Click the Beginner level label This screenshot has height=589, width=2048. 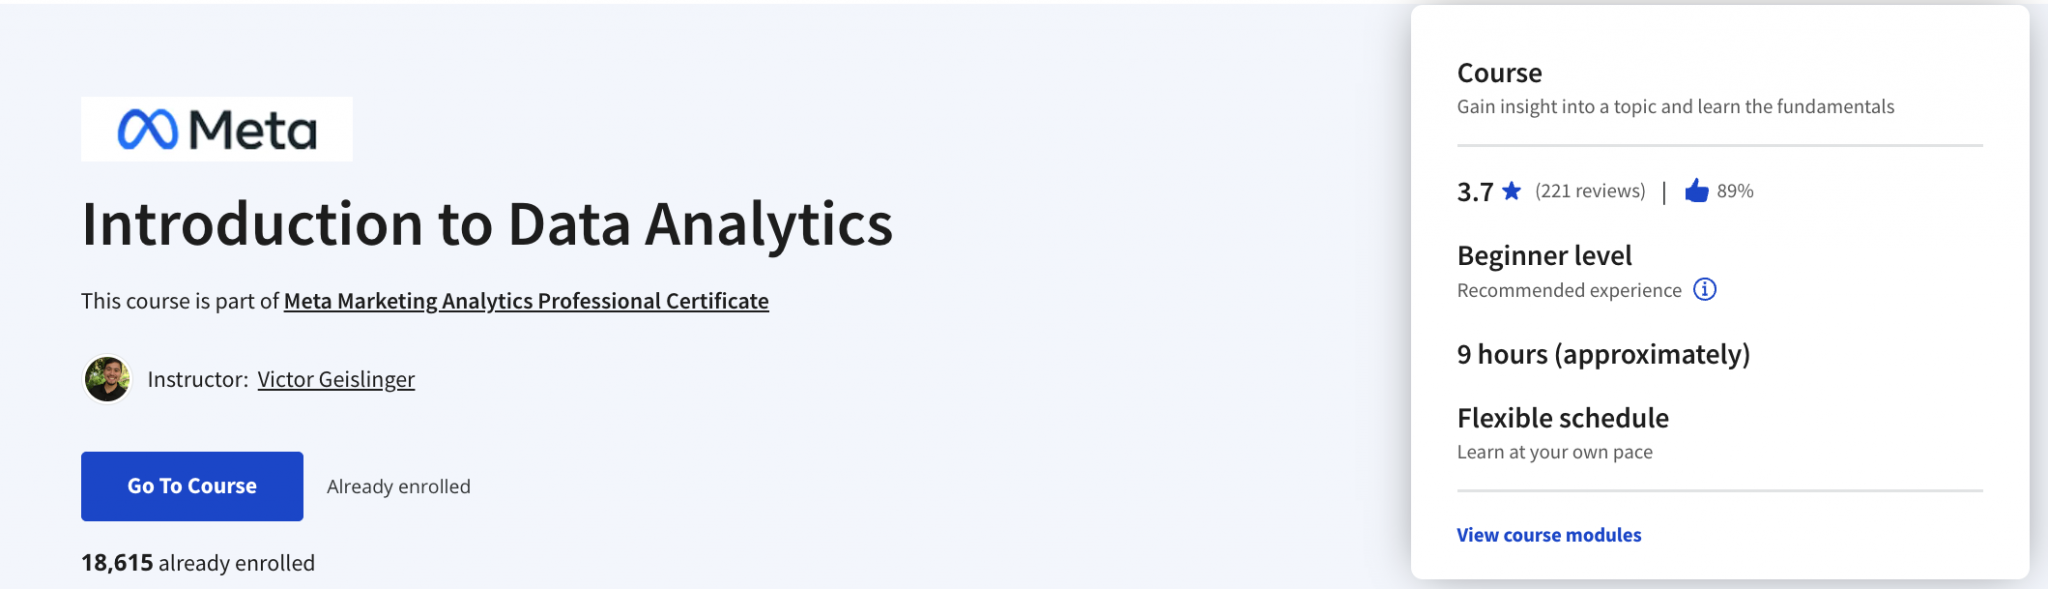coord(1544,256)
